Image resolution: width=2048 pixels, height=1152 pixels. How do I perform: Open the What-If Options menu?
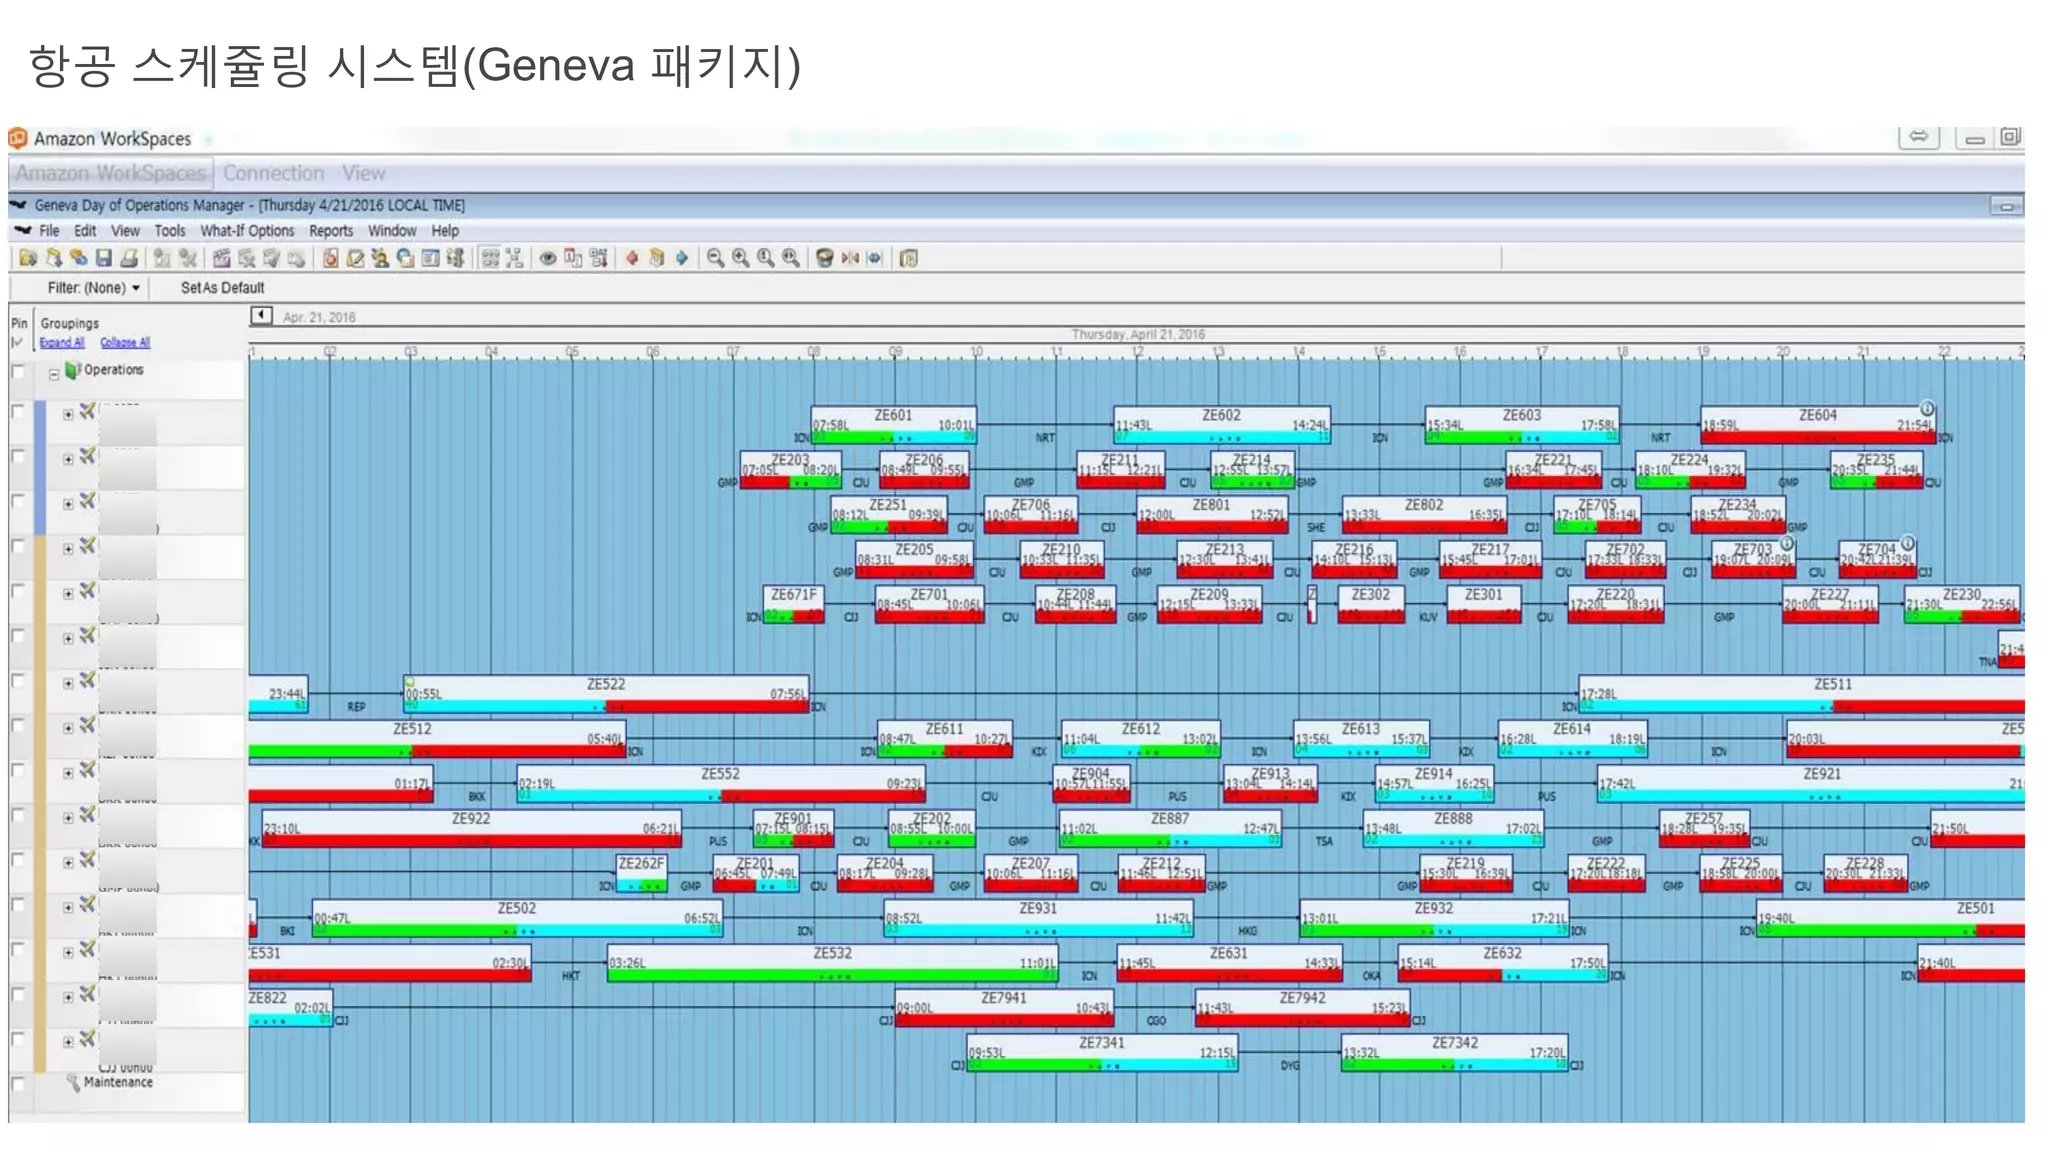pyautogui.click(x=247, y=231)
